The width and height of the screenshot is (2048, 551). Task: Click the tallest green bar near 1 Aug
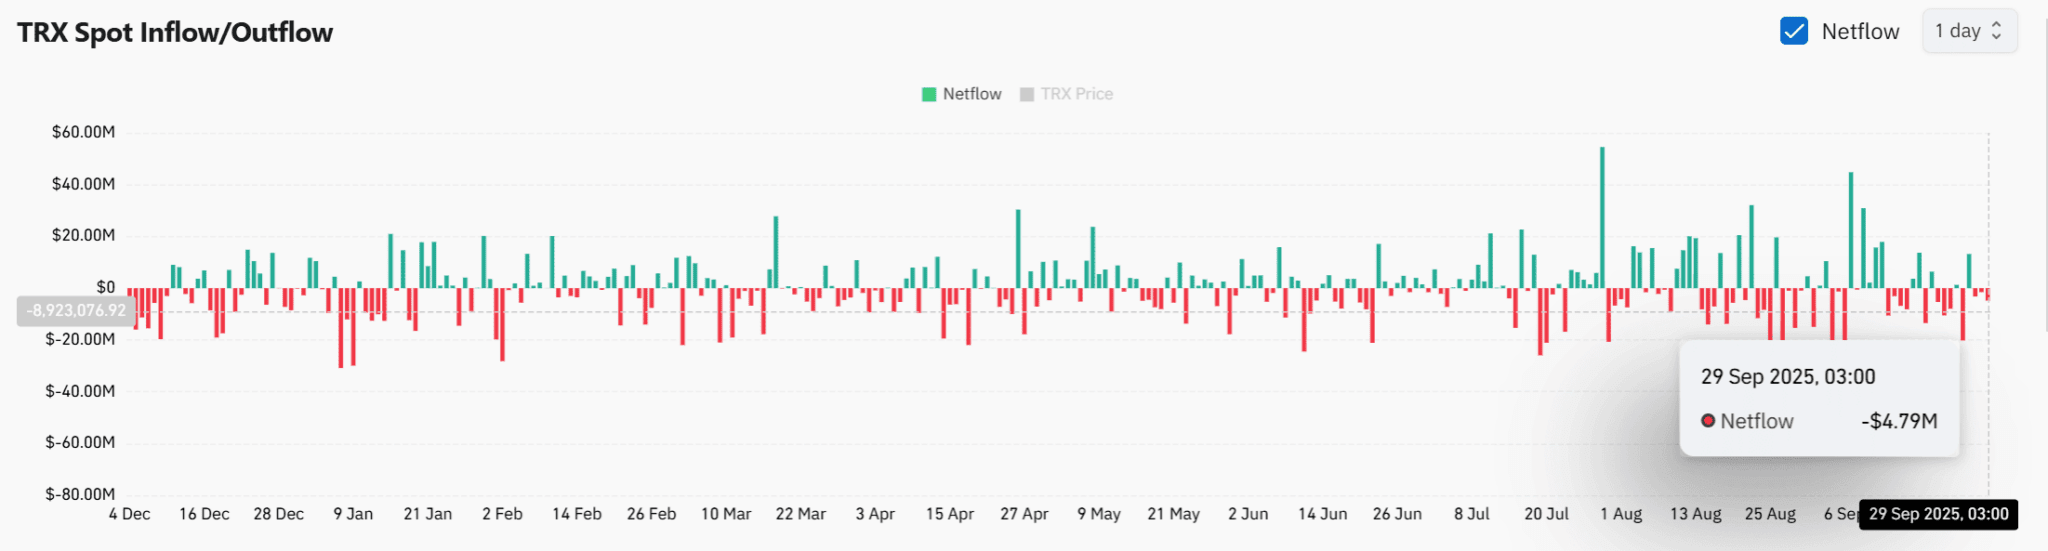coord(1602,217)
